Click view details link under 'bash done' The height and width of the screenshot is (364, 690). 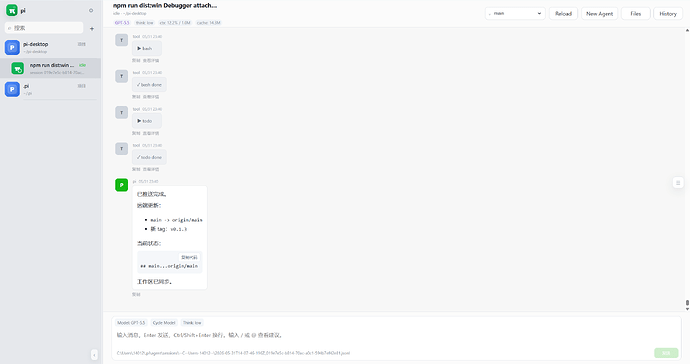(151, 96)
